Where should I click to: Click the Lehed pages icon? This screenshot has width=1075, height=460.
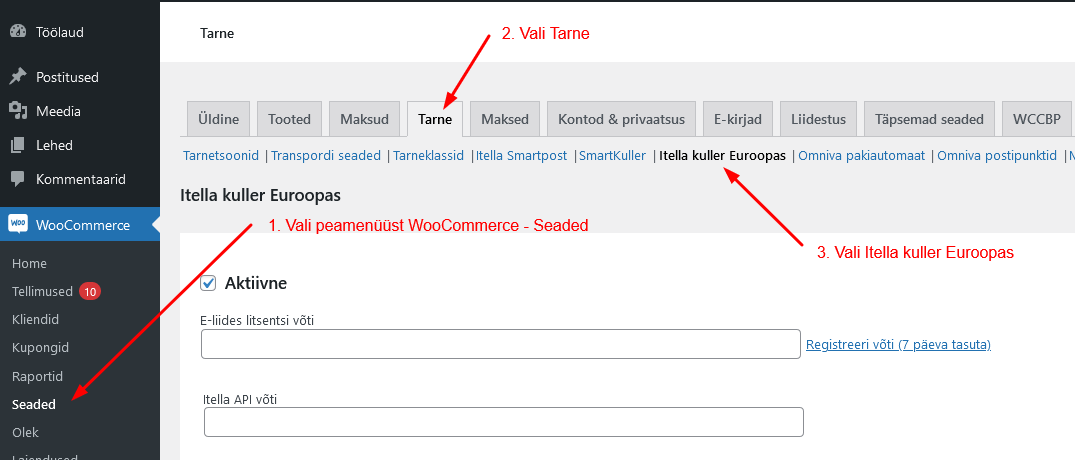click(17, 145)
